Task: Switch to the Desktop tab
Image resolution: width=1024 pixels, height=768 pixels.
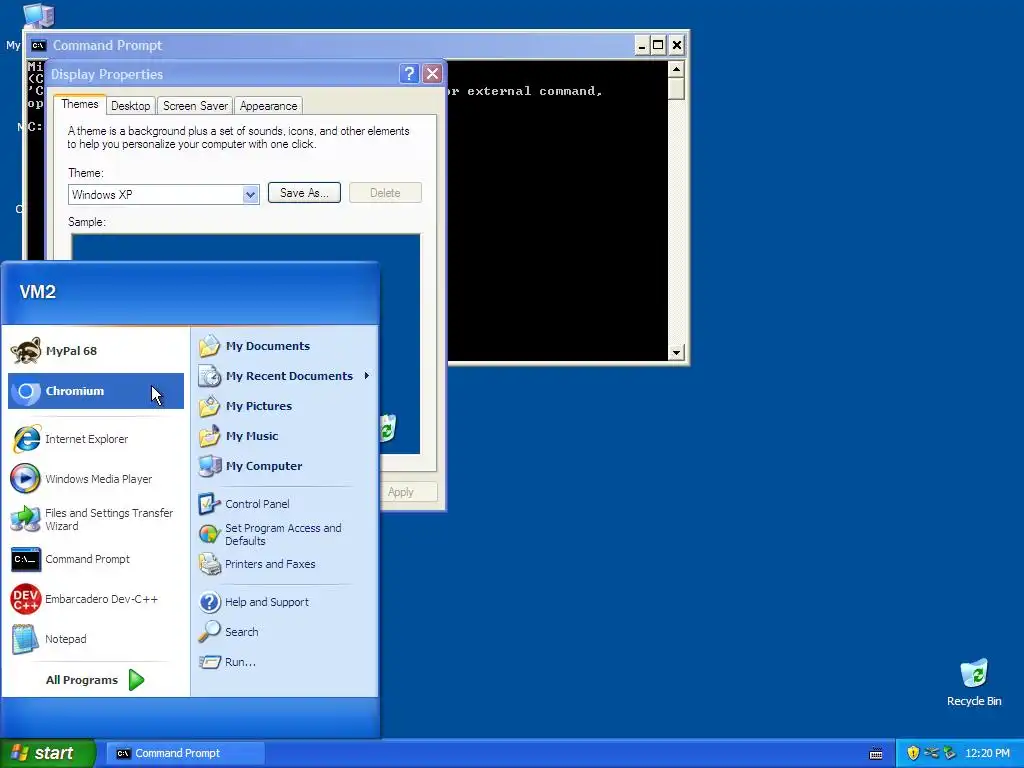Action: point(131,106)
